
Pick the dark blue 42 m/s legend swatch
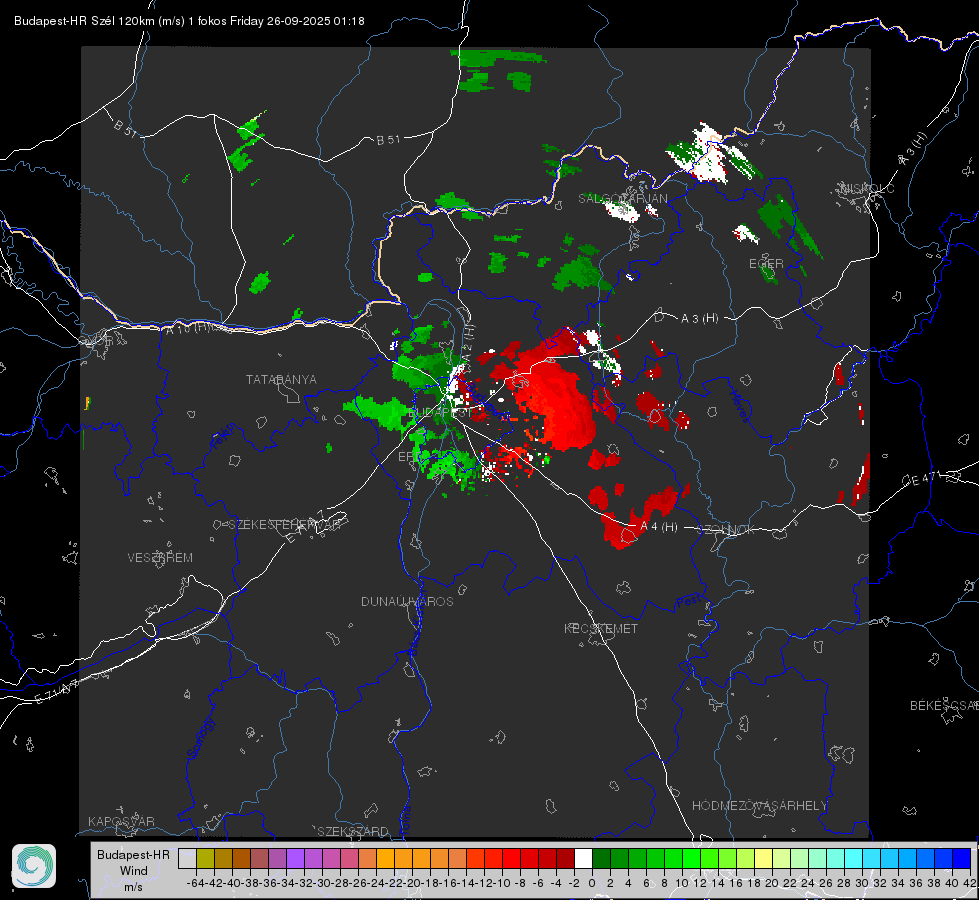962,858
